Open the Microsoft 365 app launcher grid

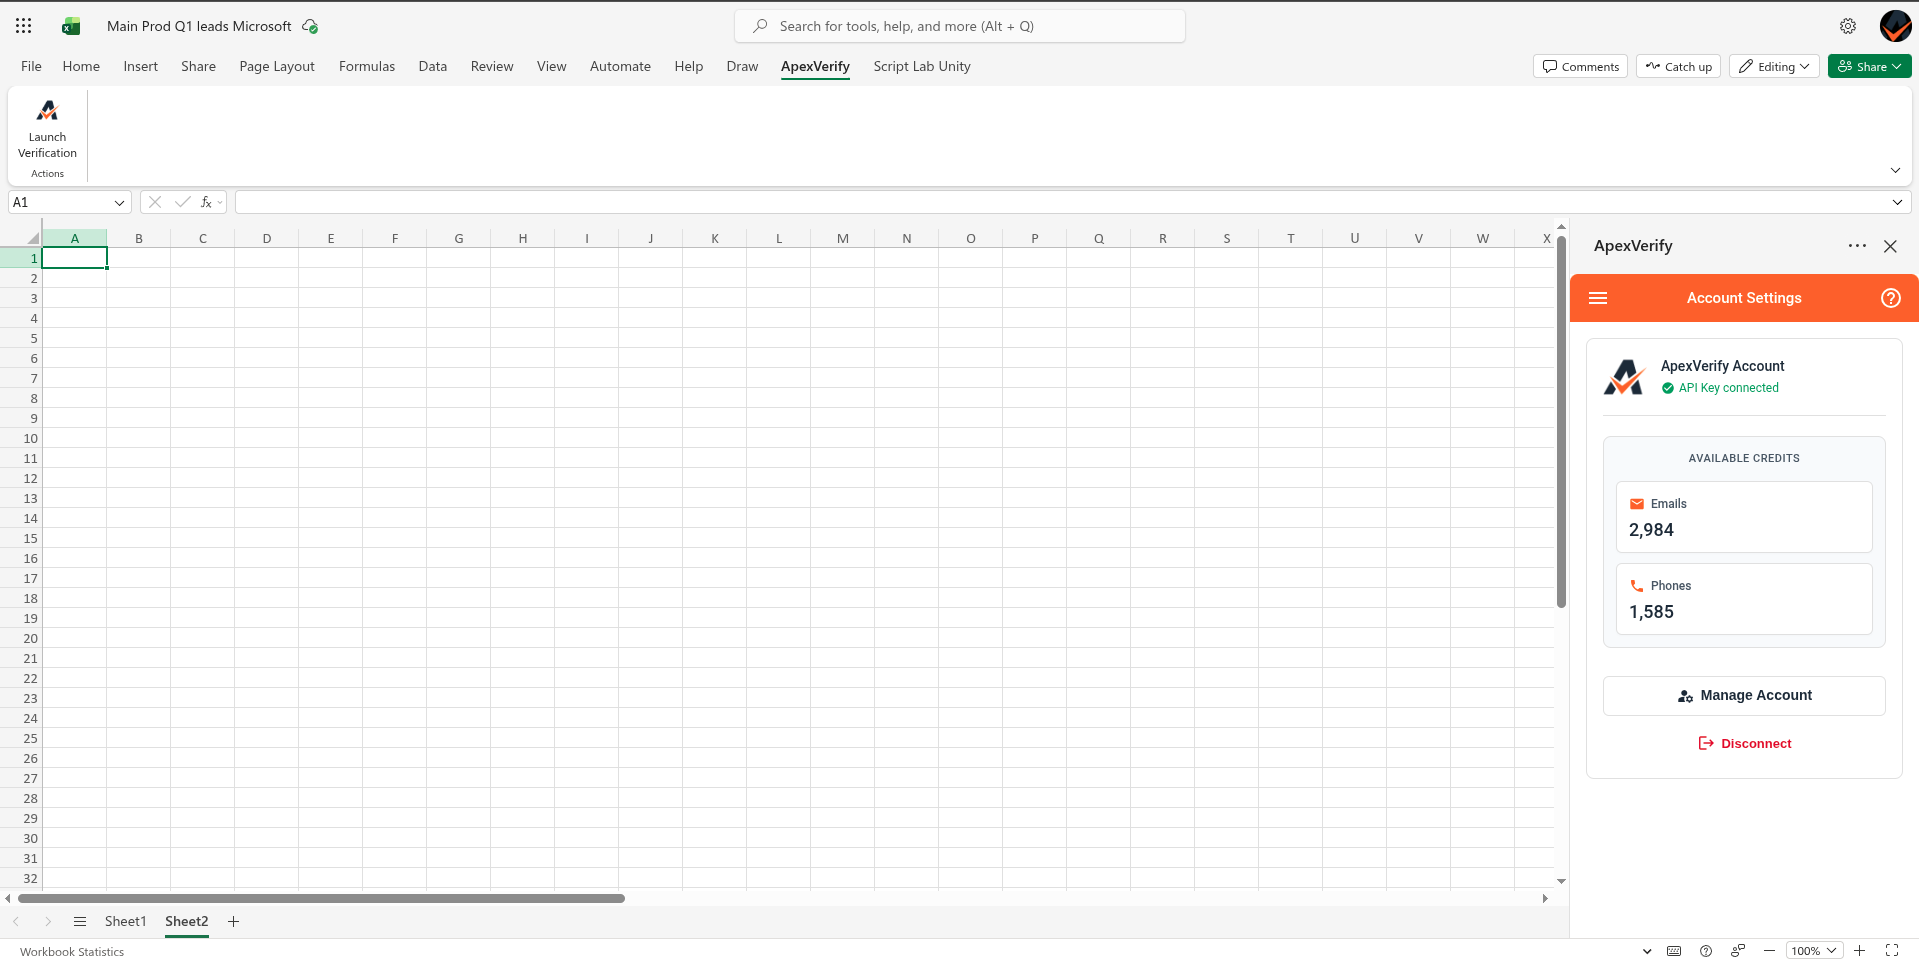click(24, 26)
